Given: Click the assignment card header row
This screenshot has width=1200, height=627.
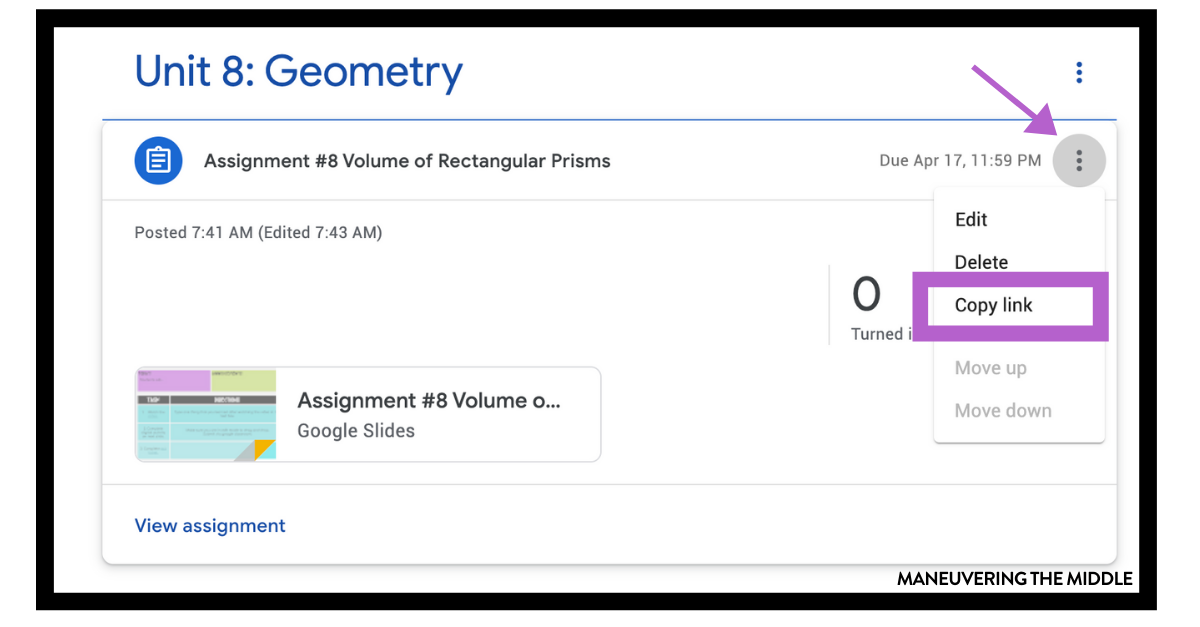Looking at the screenshot, I should pyautogui.click(x=500, y=160).
